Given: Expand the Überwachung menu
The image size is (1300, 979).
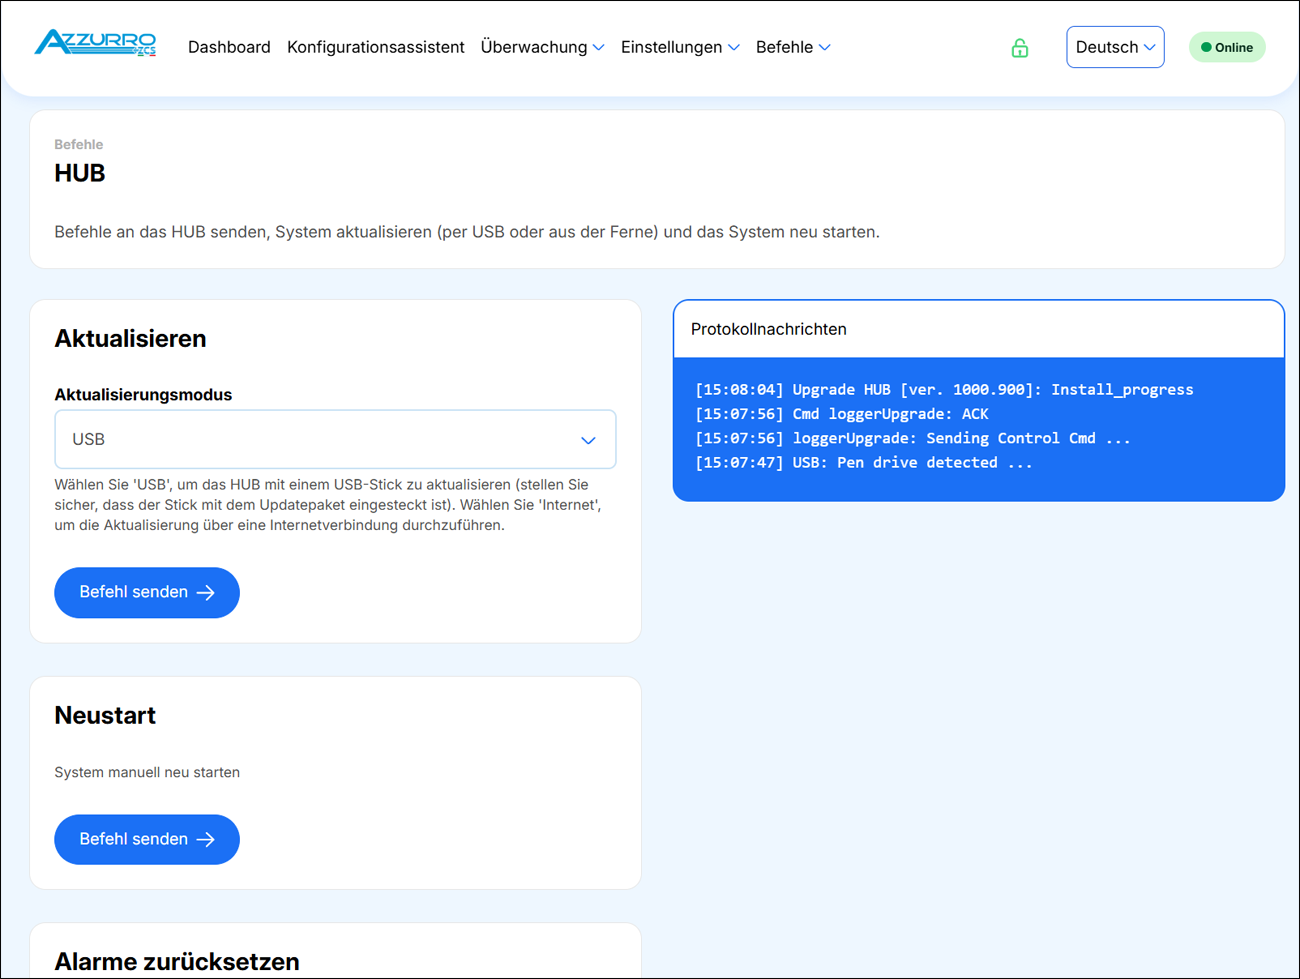Looking at the screenshot, I should (542, 47).
